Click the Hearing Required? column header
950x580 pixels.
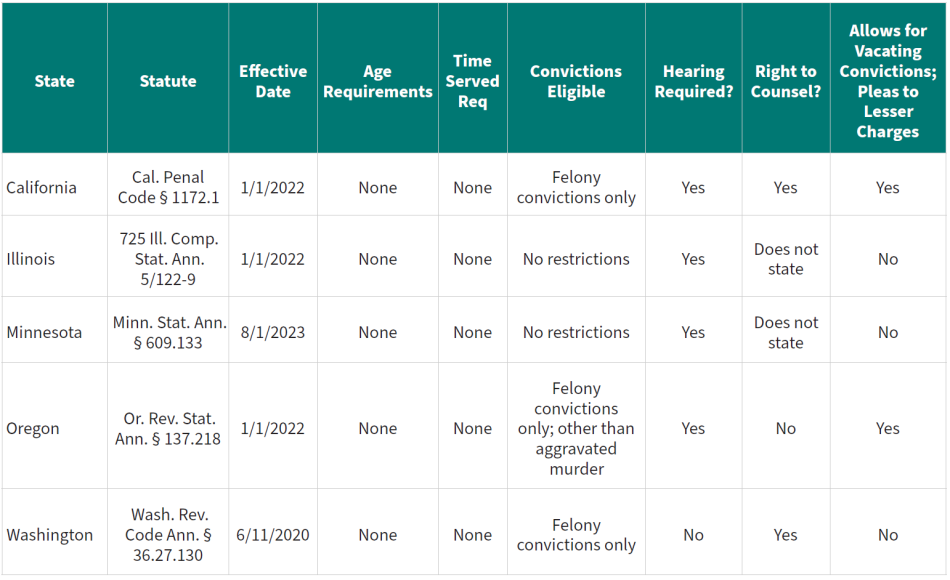point(693,81)
